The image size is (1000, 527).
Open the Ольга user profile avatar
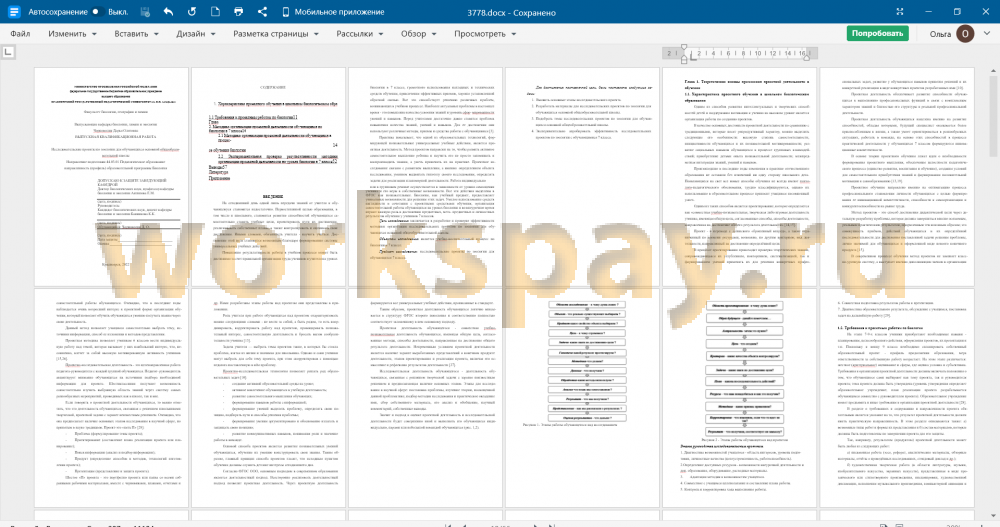pyautogui.click(x=965, y=34)
